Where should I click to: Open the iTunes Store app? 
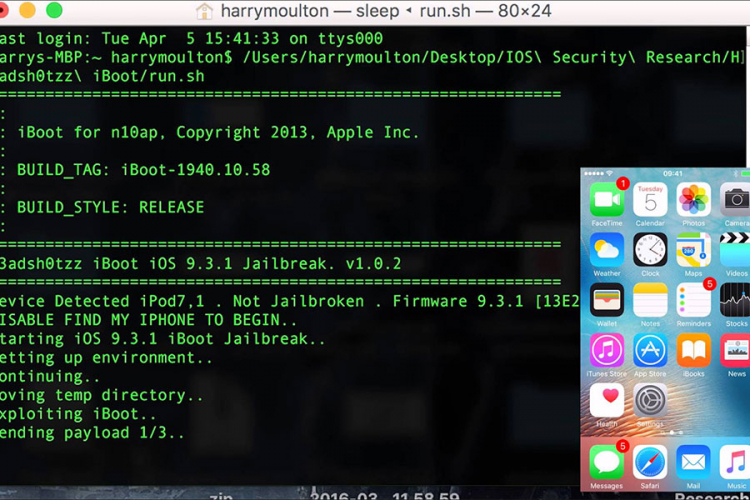607,350
